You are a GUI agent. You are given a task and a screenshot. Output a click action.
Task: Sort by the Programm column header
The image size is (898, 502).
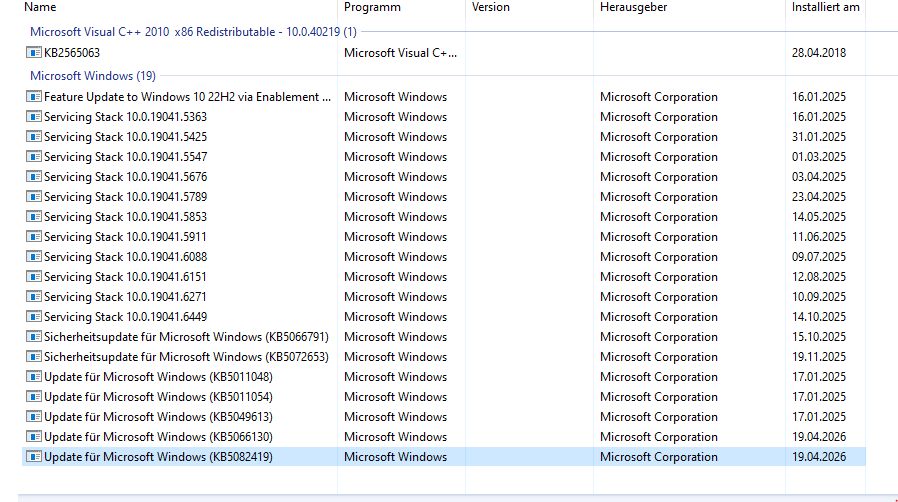[x=372, y=7]
